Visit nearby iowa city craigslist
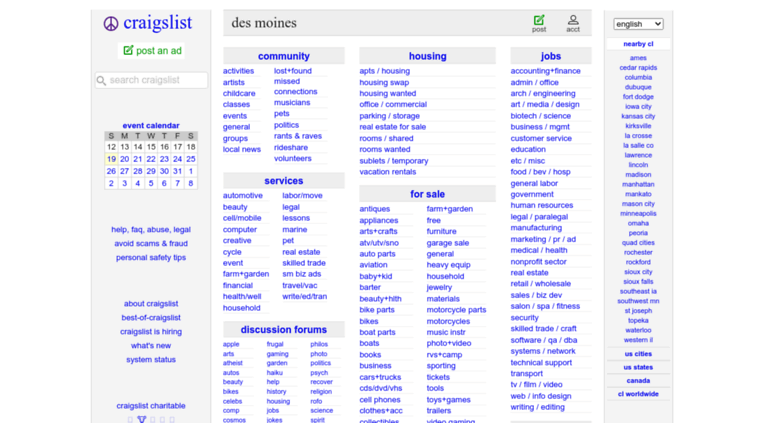 click(638, 106)
